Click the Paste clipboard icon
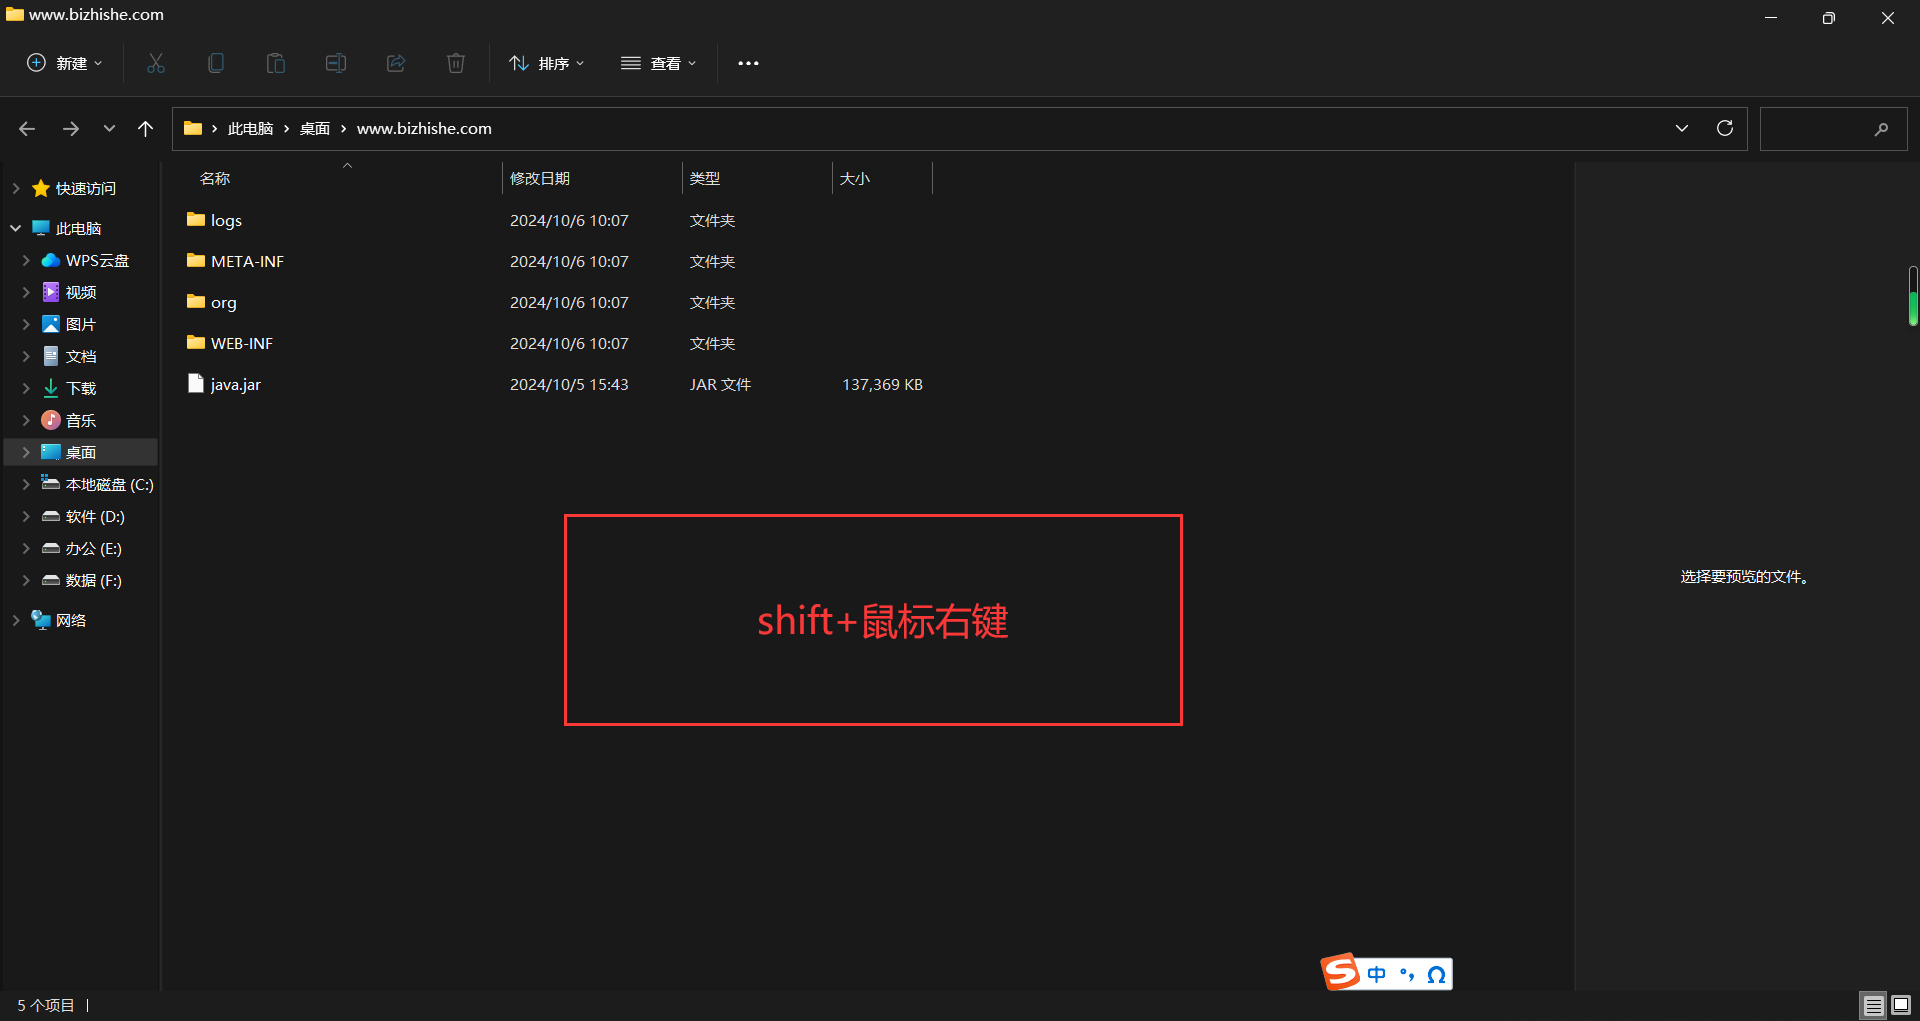Viewport: 1920px width, 1021px height. pyautogui.click(x=276, y=63)
